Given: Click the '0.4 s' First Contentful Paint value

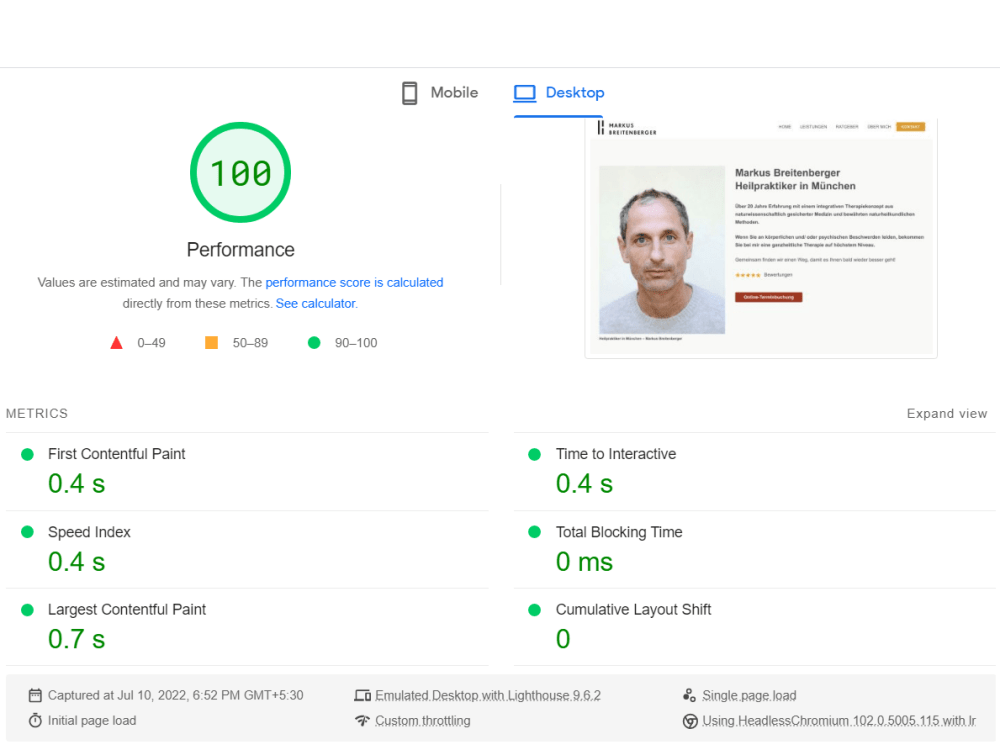Looking at the screenshot, I should [x=77, y=484].
